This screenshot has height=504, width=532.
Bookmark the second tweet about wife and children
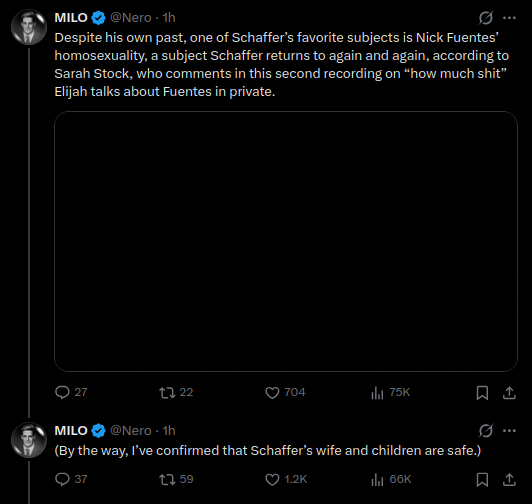tap(482, 480)
